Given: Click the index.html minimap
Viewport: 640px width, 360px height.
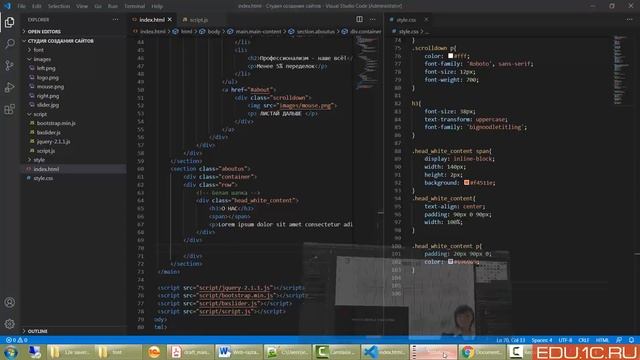Looking at the screenshot, I should point(366,62).
